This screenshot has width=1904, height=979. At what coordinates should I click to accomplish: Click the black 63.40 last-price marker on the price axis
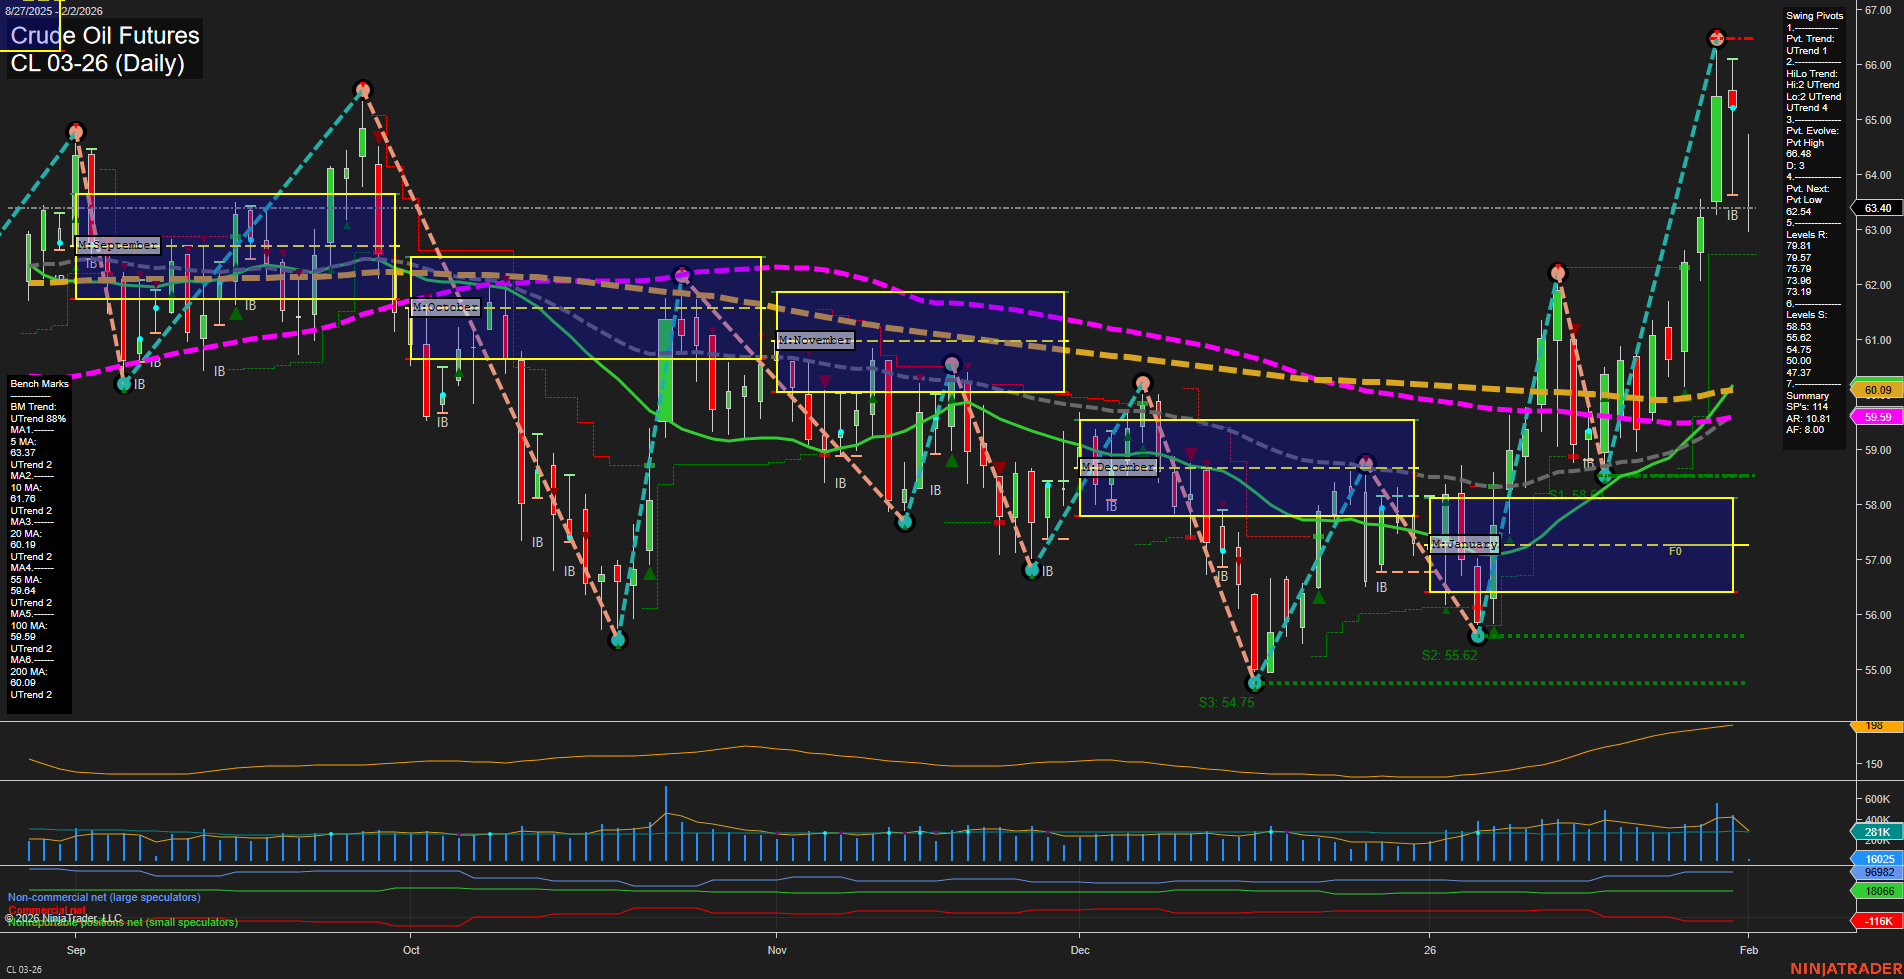point(1876,208)
